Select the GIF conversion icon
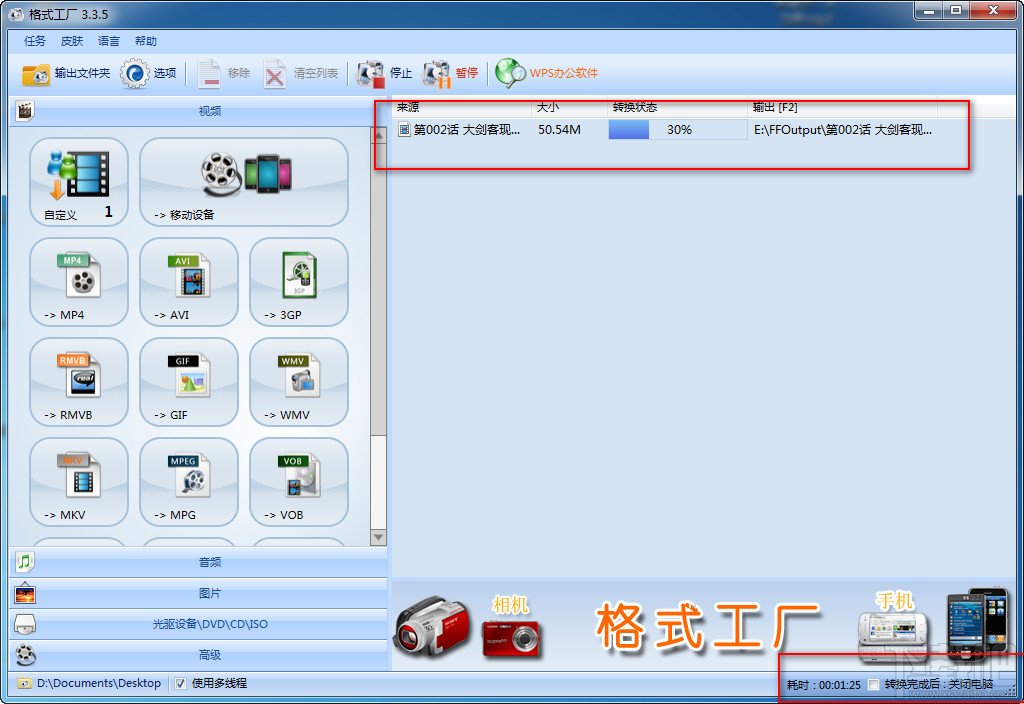Viewport: 1024px width, 704px height. (189, 382)
